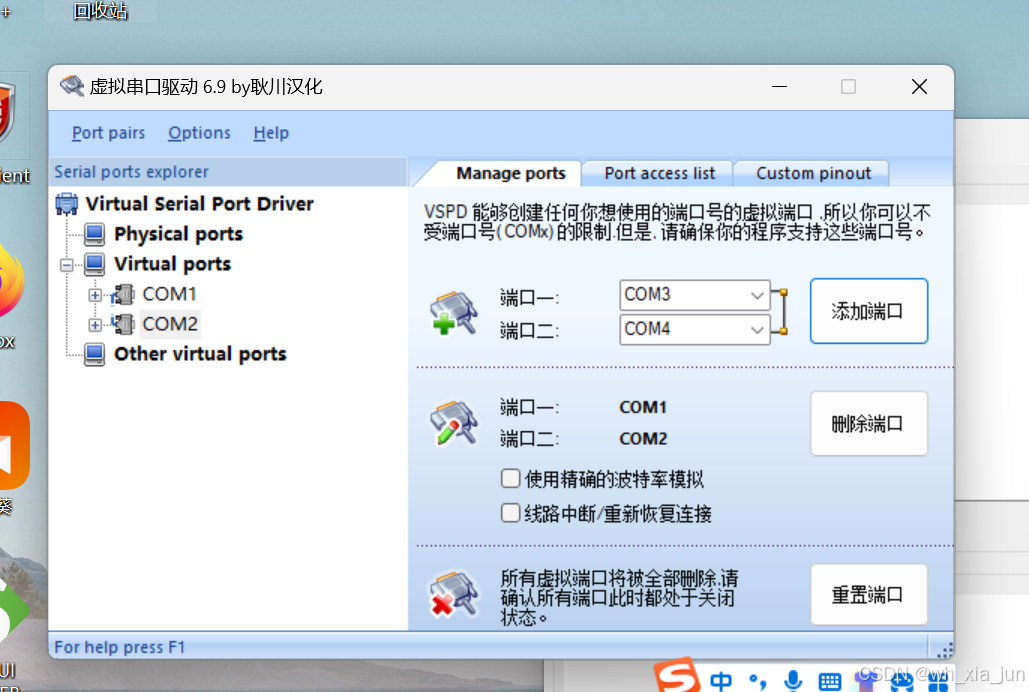Open the Sogou input method S icon
This screenshot has height=692, width=1029.
tap(677, 676)
